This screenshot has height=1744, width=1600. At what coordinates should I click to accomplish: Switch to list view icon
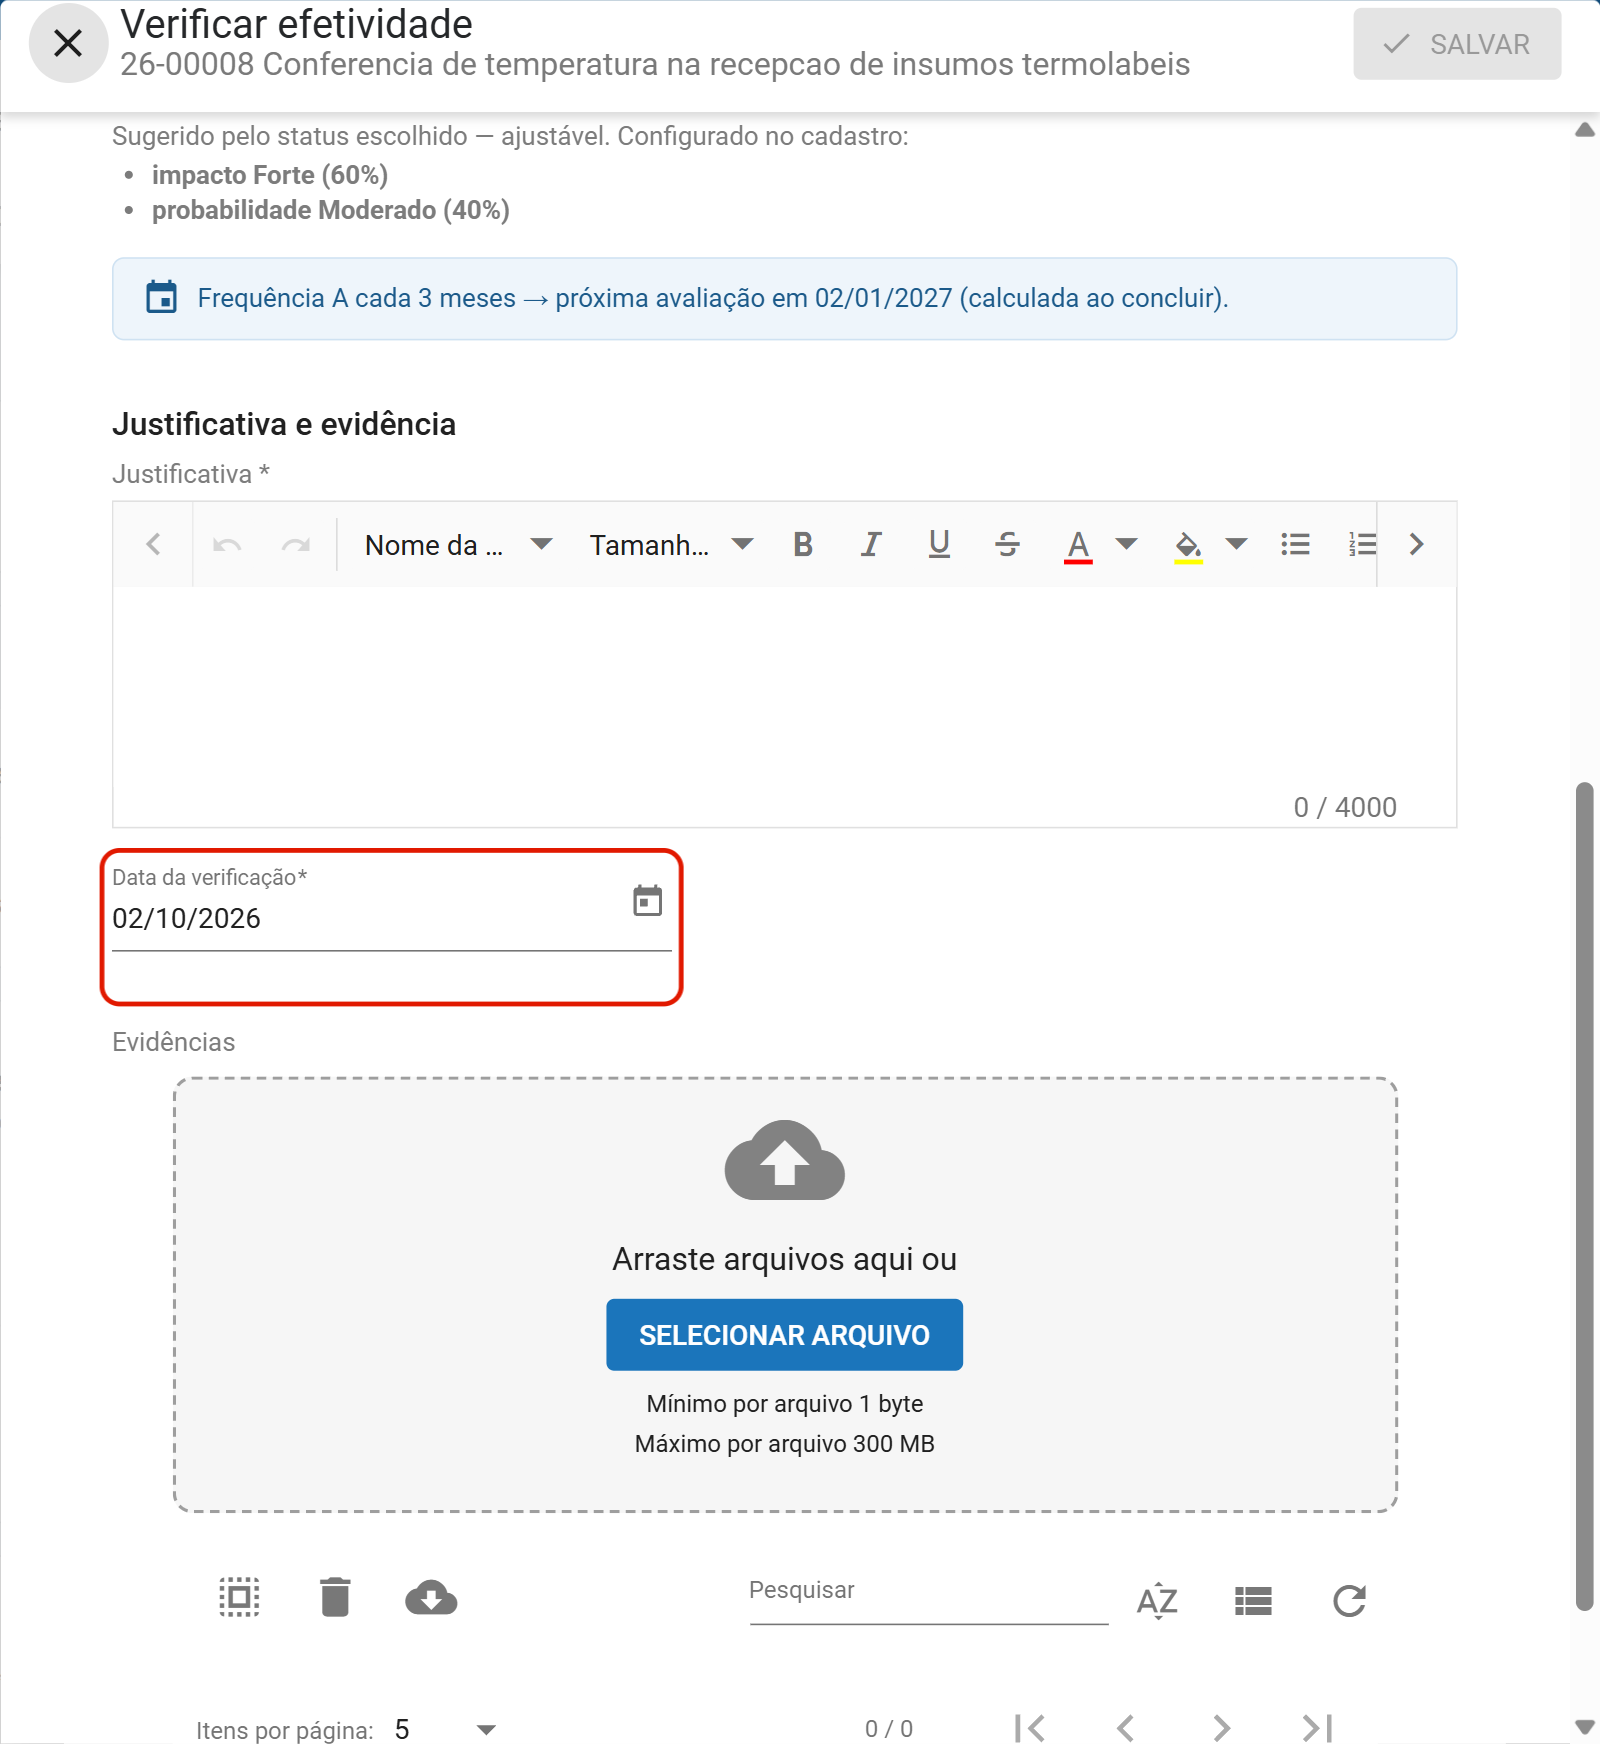tap(1253, 1601)
